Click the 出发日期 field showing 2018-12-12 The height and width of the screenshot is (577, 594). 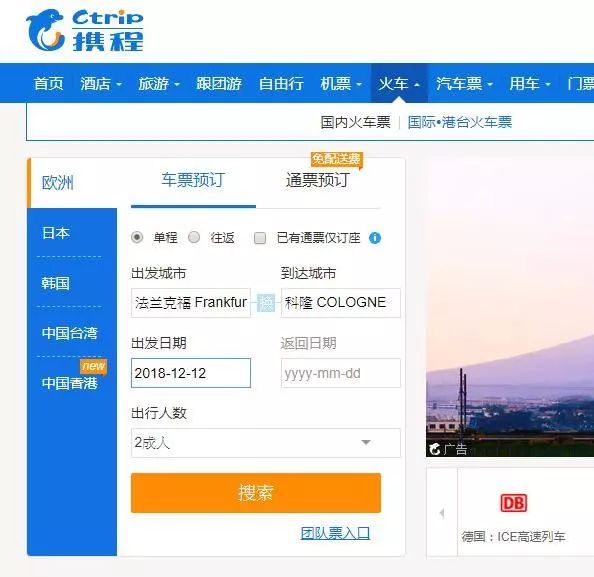[x=191, y=373]
